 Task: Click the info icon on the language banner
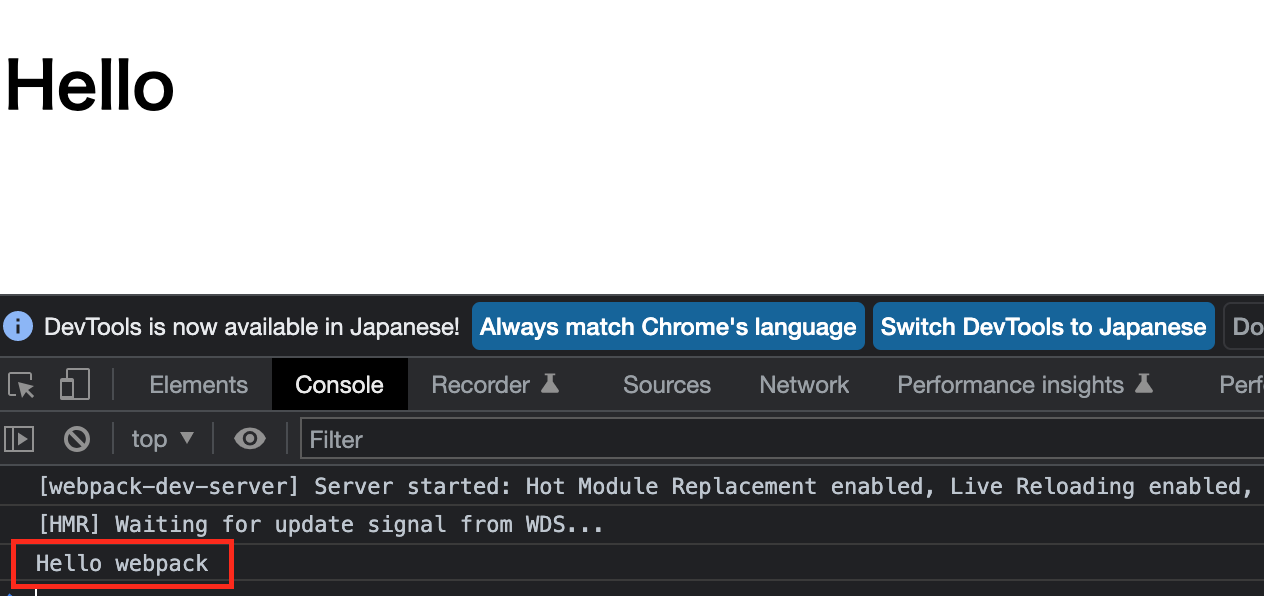pyautogui.click(x=18, y=326)
